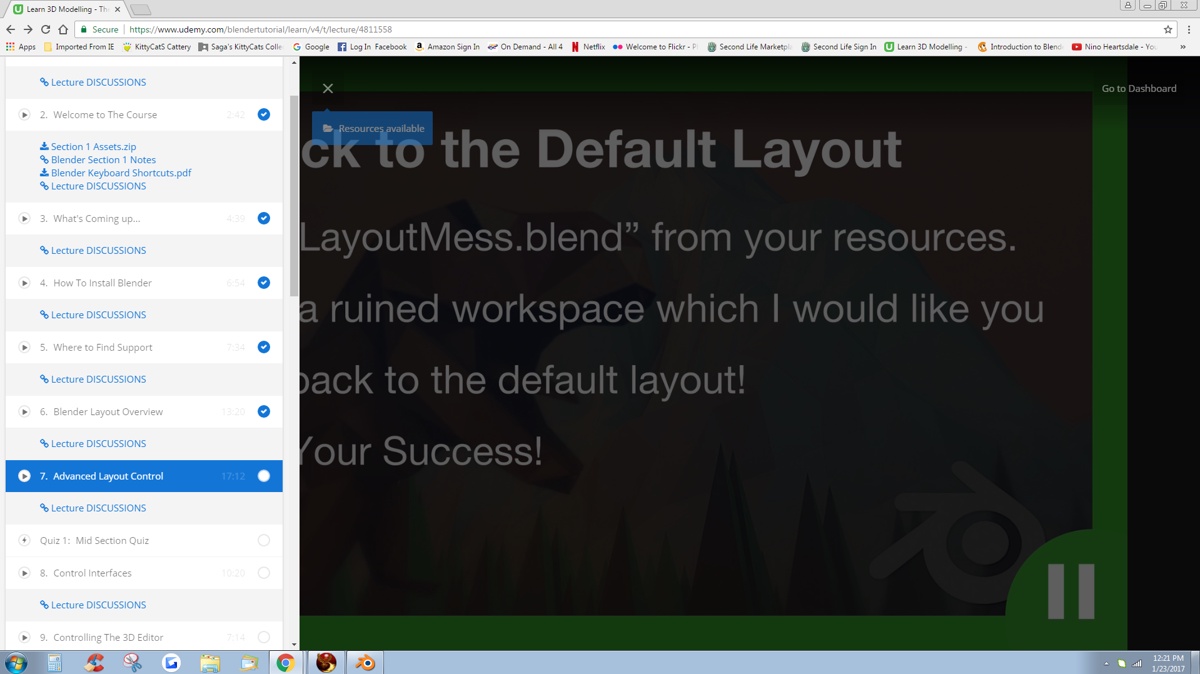Open the Introduction to Blender bookmark
The width and height of the screenshot is (1200, 674).
(1020, 47)
